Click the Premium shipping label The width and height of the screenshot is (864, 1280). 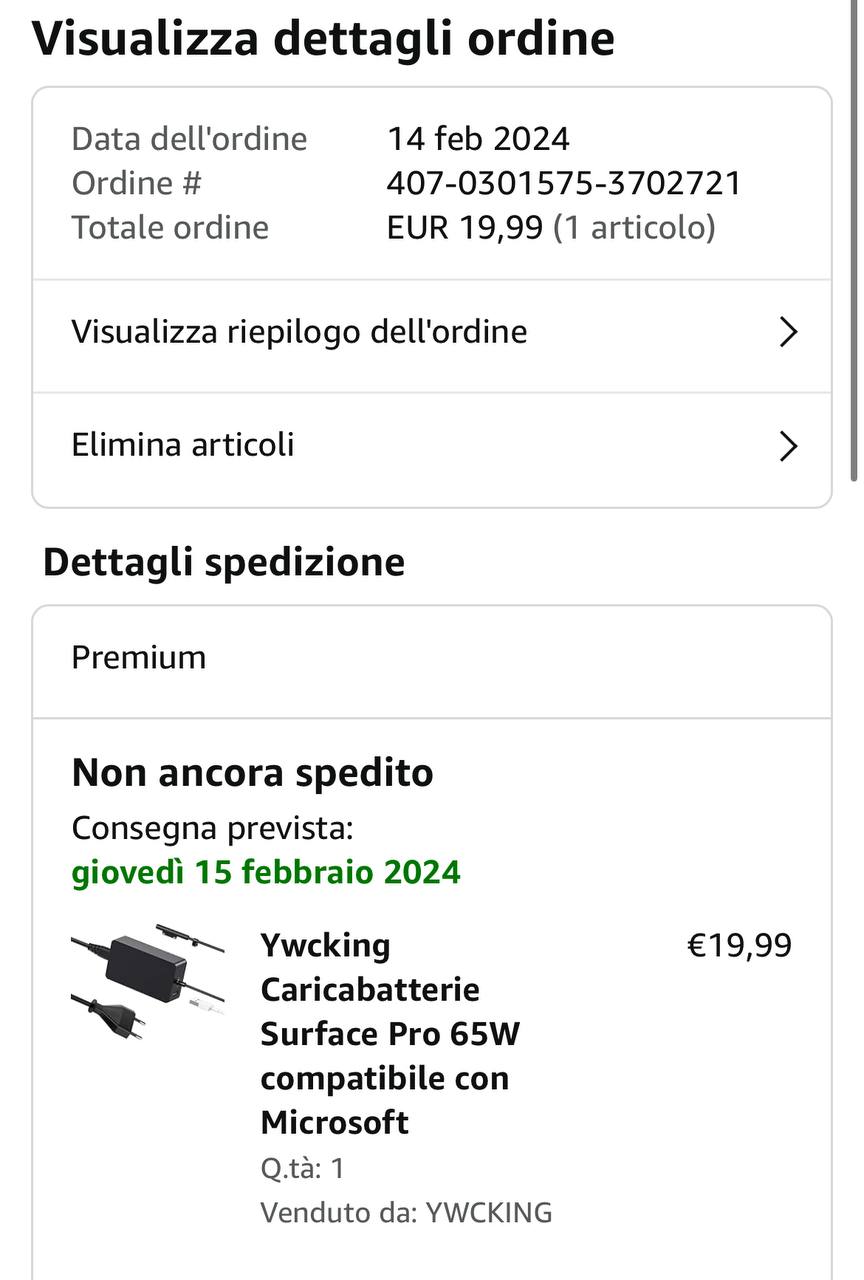(139, 658)
